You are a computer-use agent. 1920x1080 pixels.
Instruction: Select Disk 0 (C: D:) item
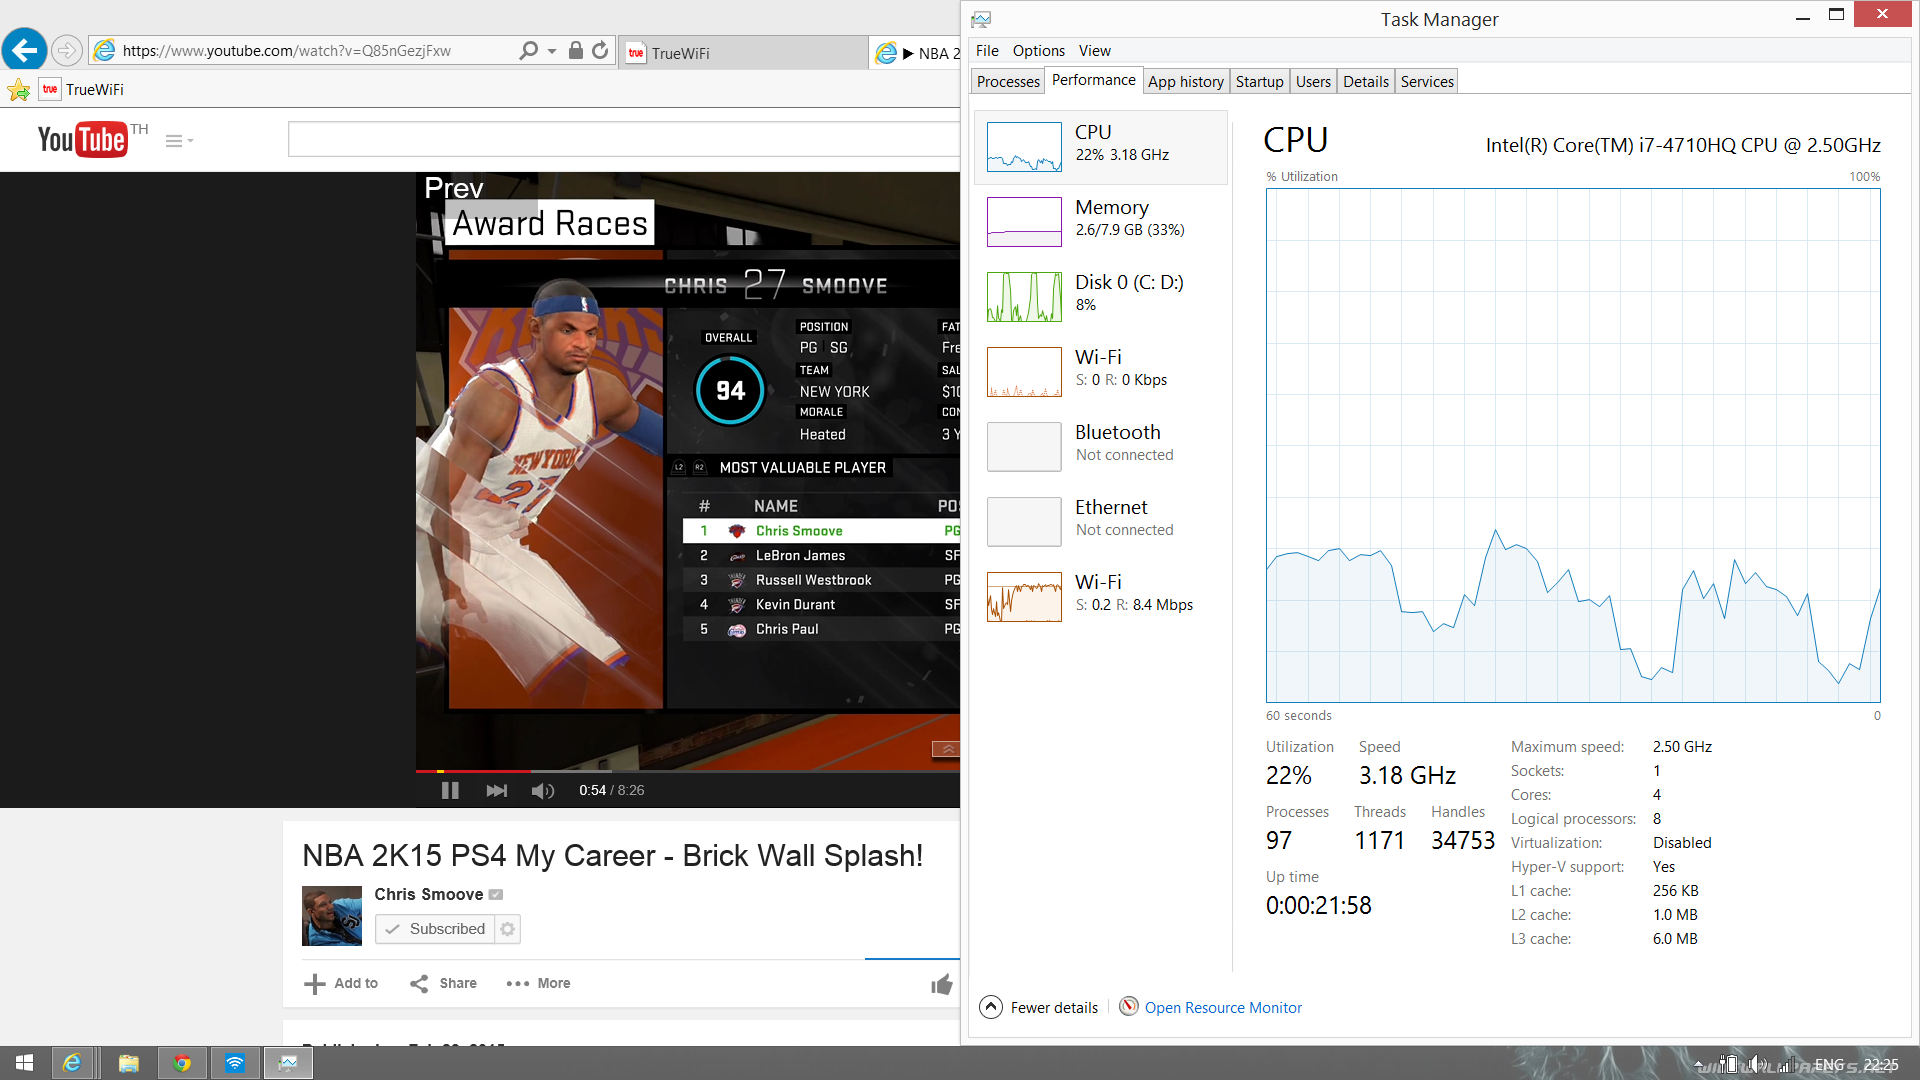pyautogui.click(x=1101, y=297)
